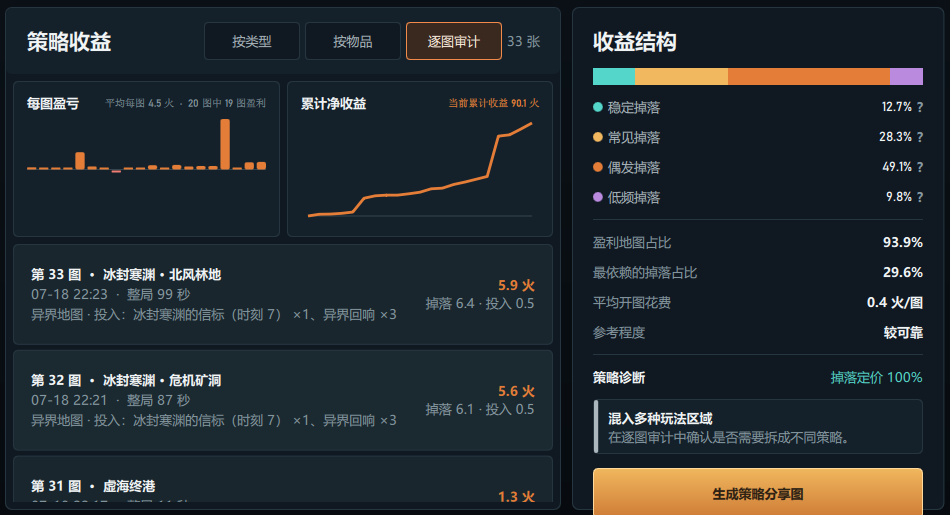Click 掉落 6.4 · 投入 0.5 text
The width and height of the screenshot is (950, 515).
(480, 304)
